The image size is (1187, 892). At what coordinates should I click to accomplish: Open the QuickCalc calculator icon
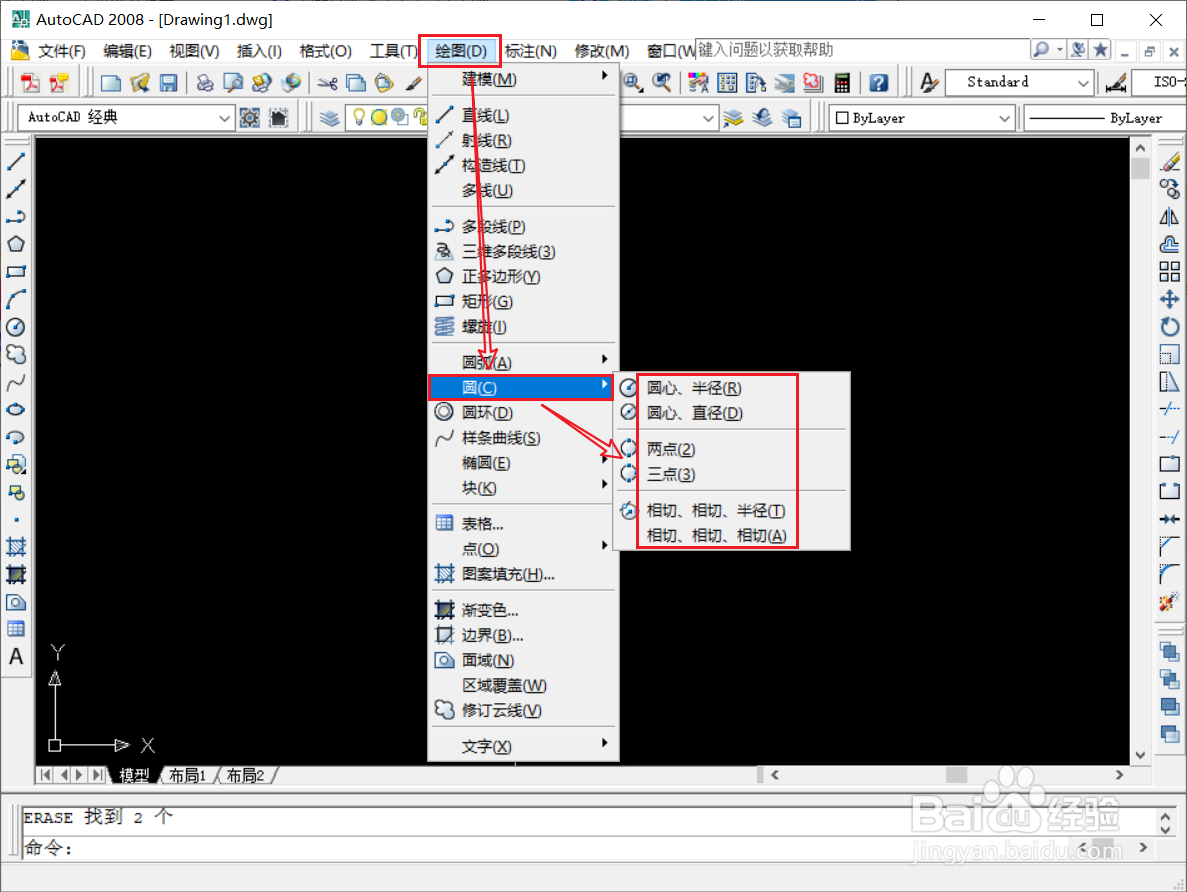[x=842, y=83]
